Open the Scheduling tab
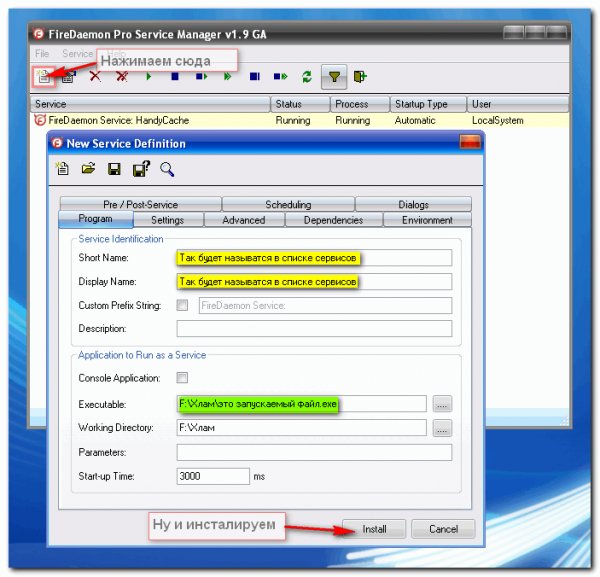 [288, 204]
